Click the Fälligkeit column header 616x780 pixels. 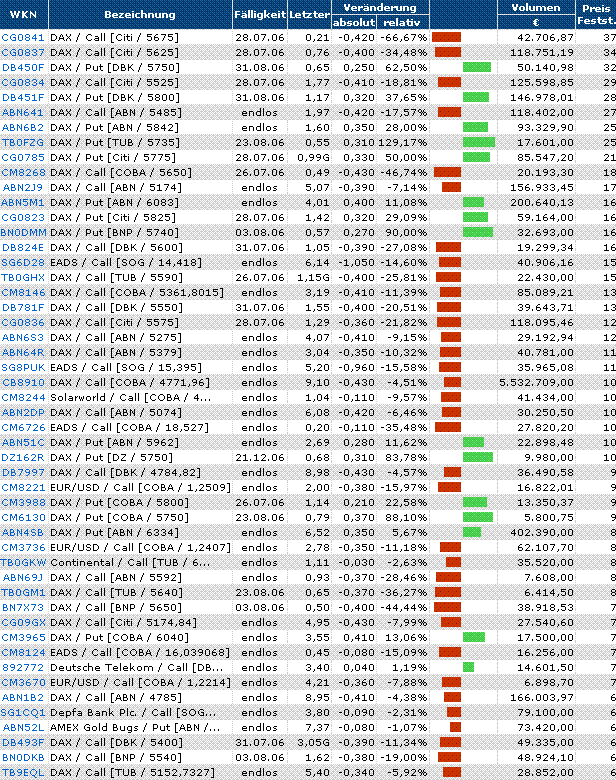pos(260,14)
